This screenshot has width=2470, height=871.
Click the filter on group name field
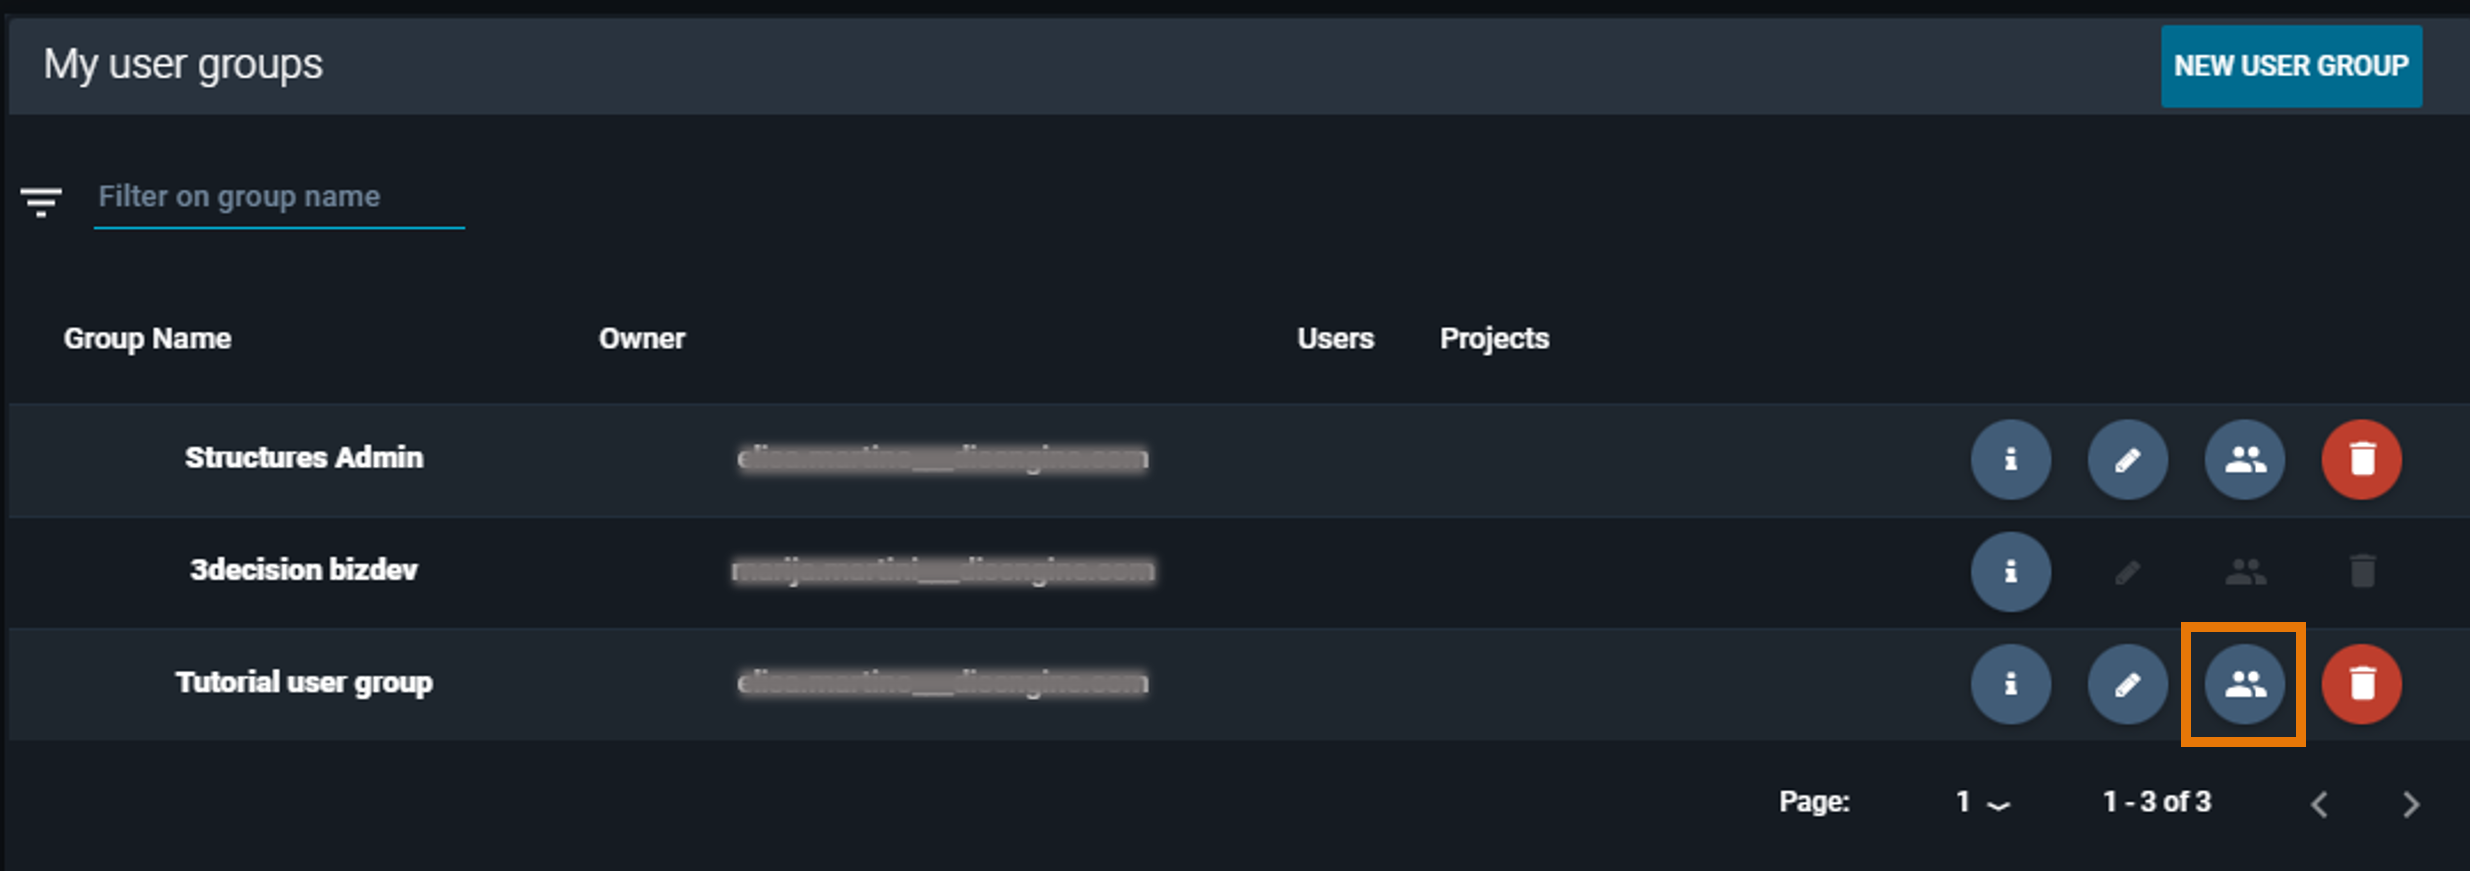coord(278,197)
